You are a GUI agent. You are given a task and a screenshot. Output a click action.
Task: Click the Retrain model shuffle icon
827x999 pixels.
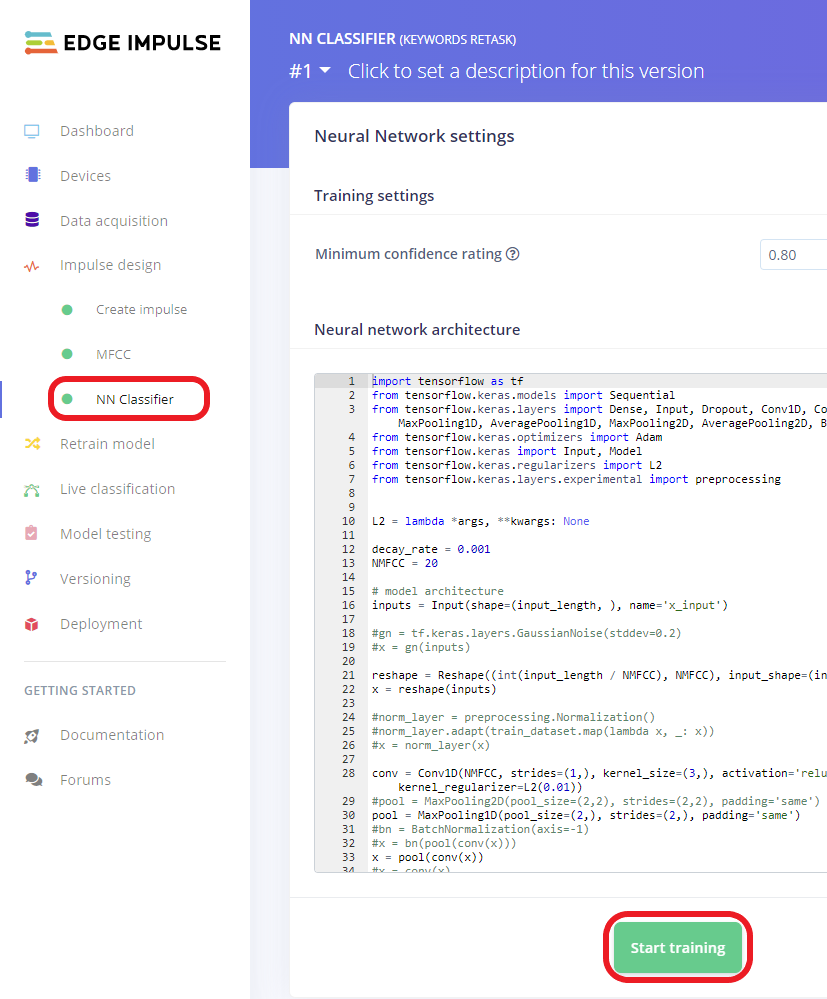click(32, 444)
